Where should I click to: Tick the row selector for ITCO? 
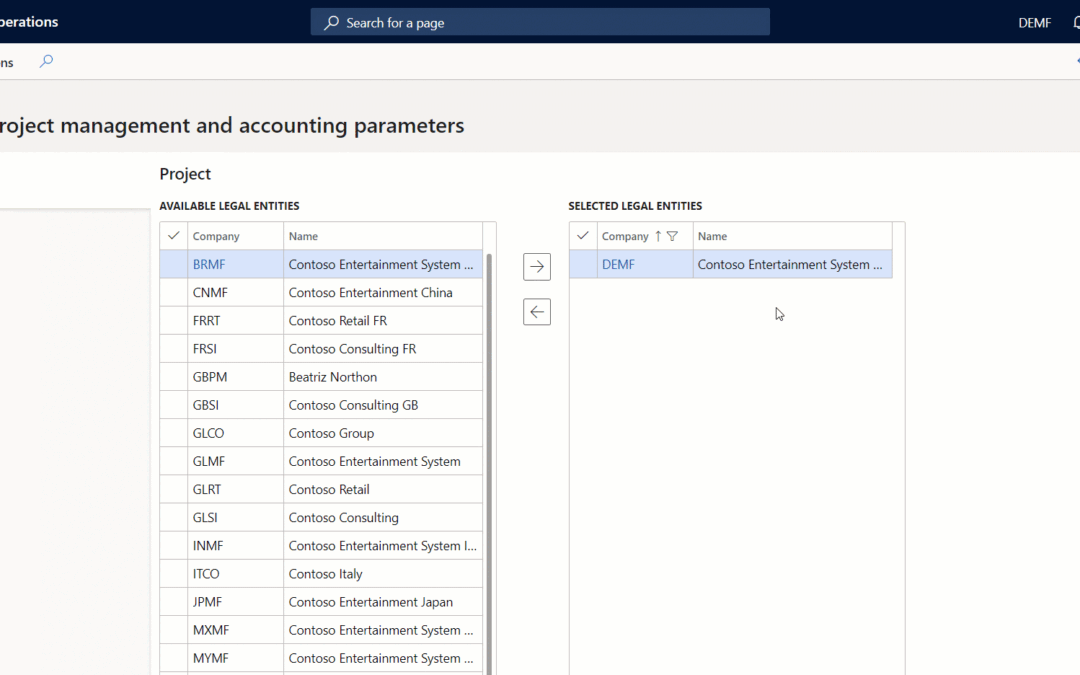[x=174, y=574]
